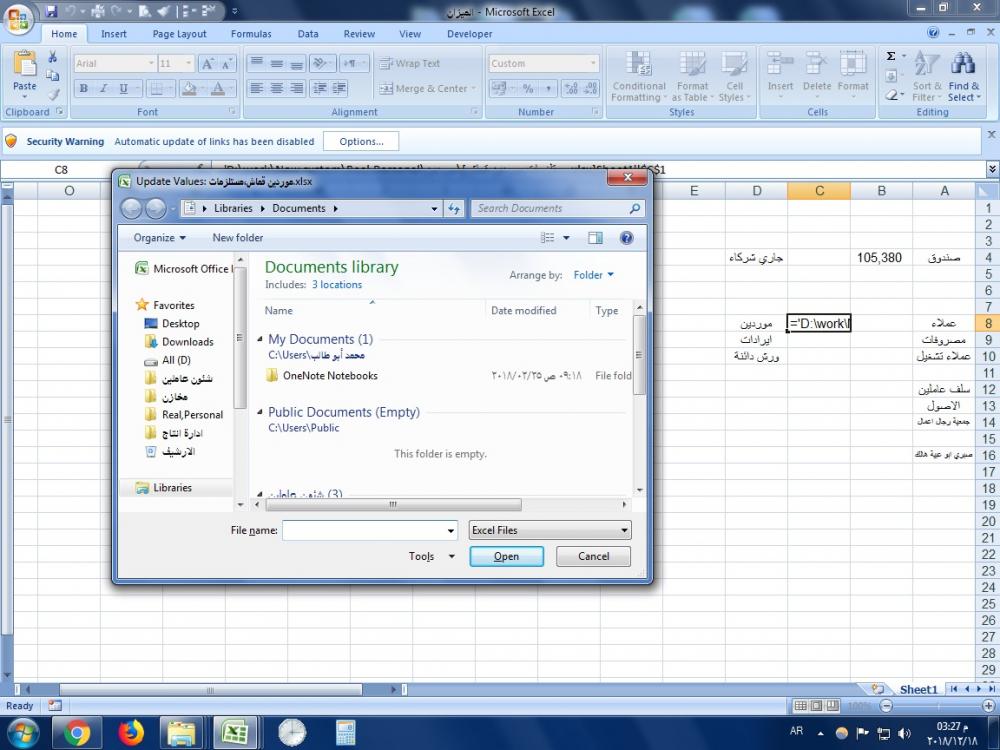Click the refresh address icon in dialog
The height and width of the screenshot is (750, 1000).
[x=453, y=209]
